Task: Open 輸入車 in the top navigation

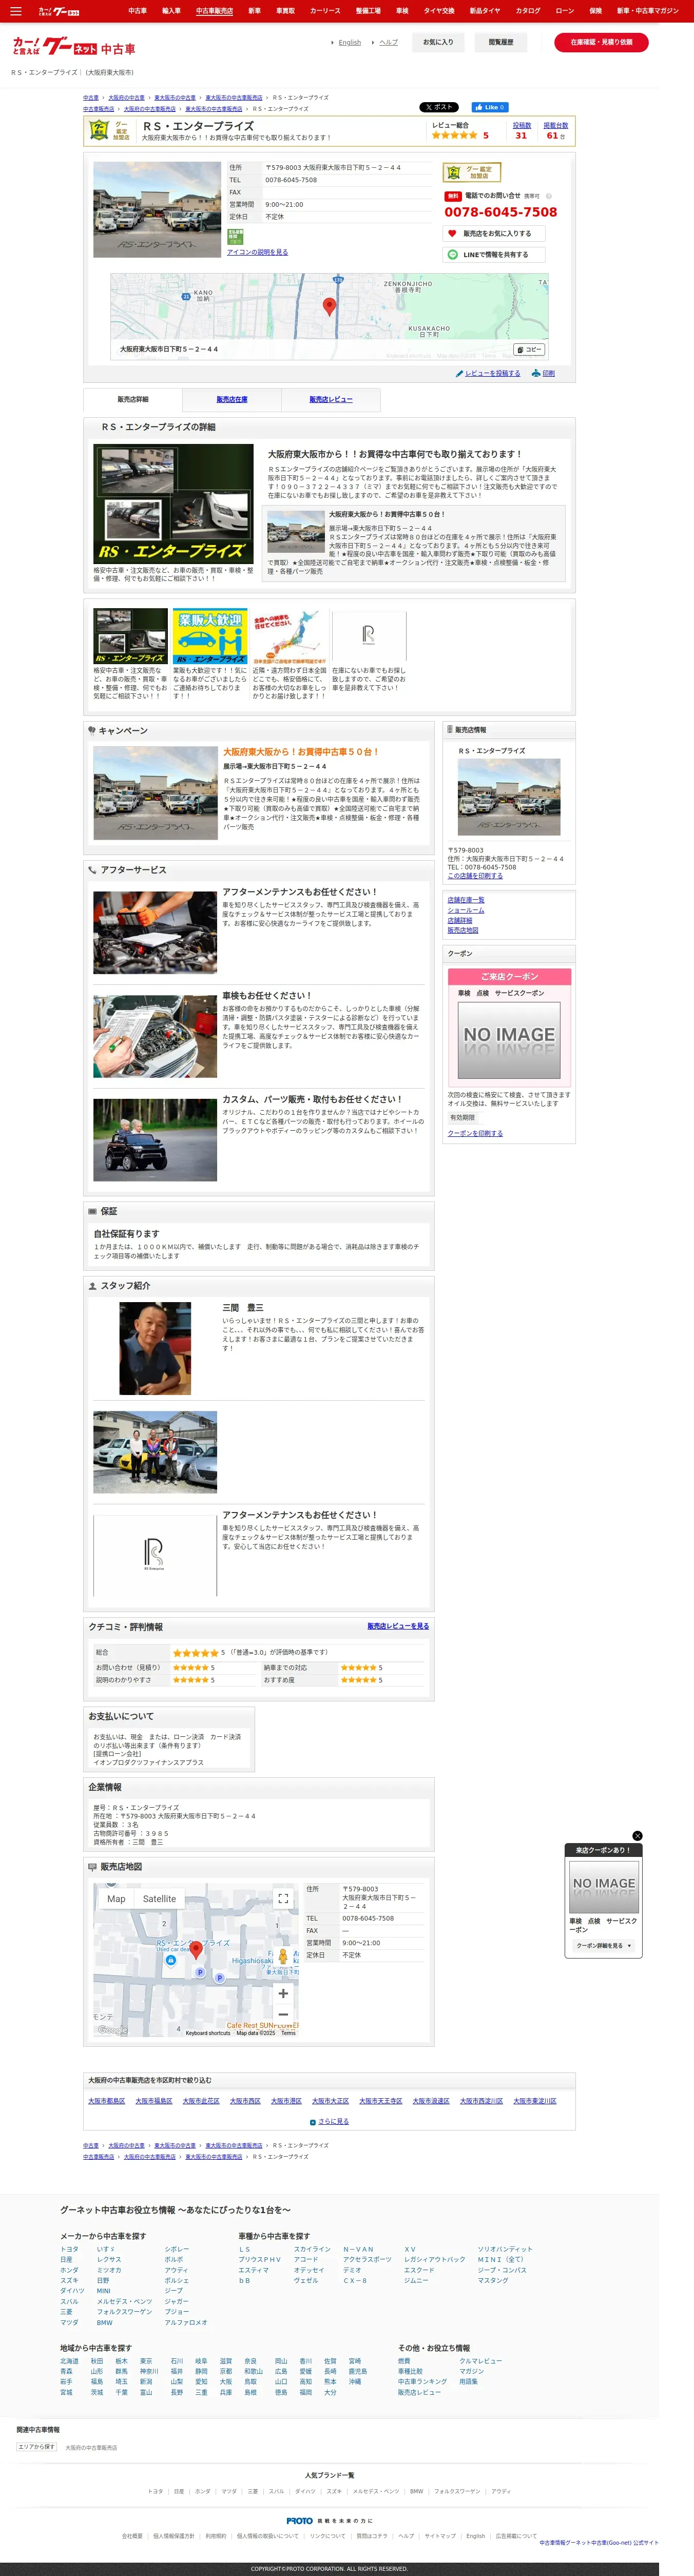Action: [171, 11]
